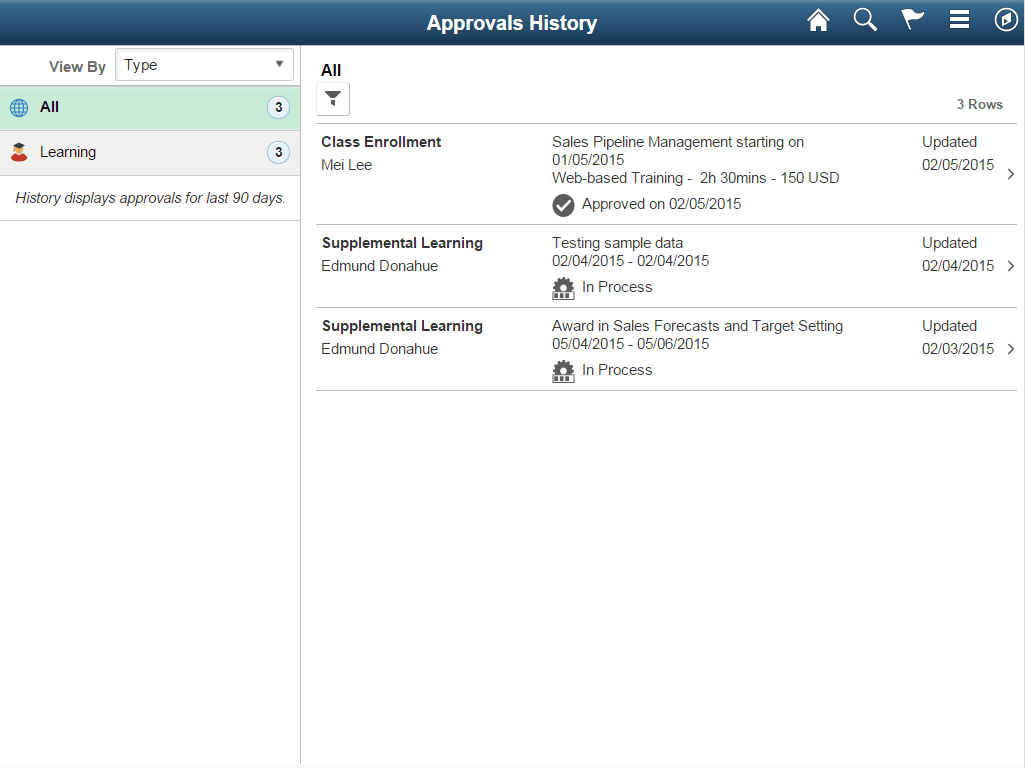Image resolution: width=1025 pixels, height=768 pixels.
Task: Click the globe icon next to All
Action: pyautogui.click(x=19, y=107)
